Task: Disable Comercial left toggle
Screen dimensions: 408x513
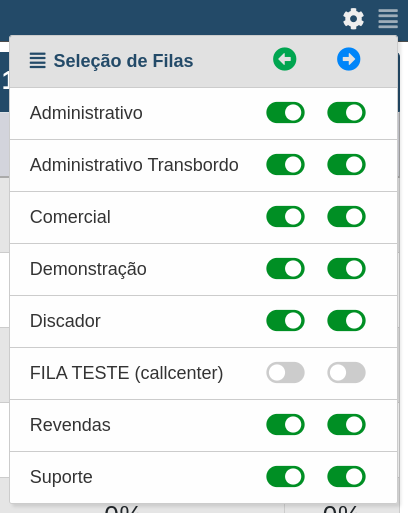Action: (285, 217)
